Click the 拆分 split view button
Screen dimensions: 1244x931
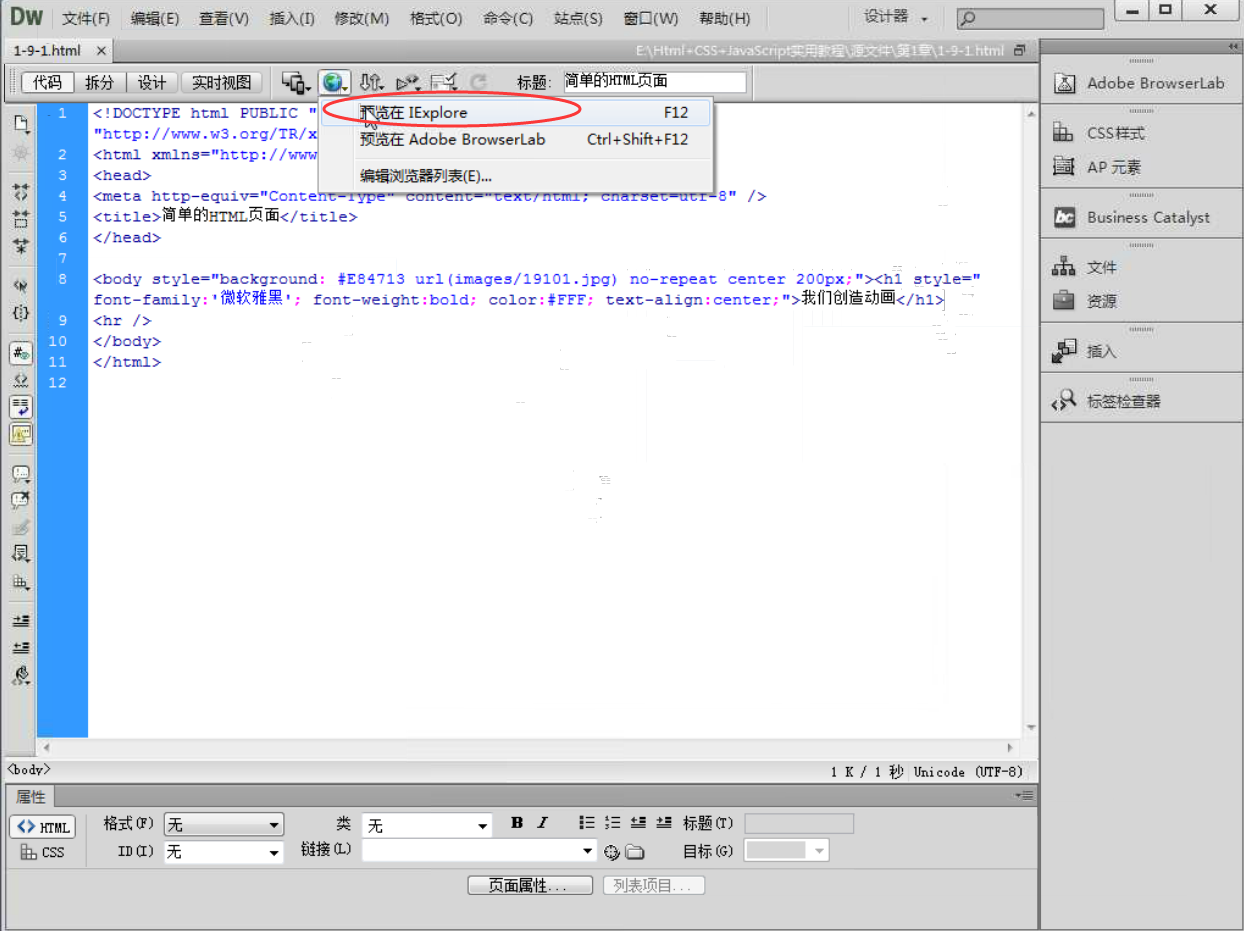coord(99,82)
